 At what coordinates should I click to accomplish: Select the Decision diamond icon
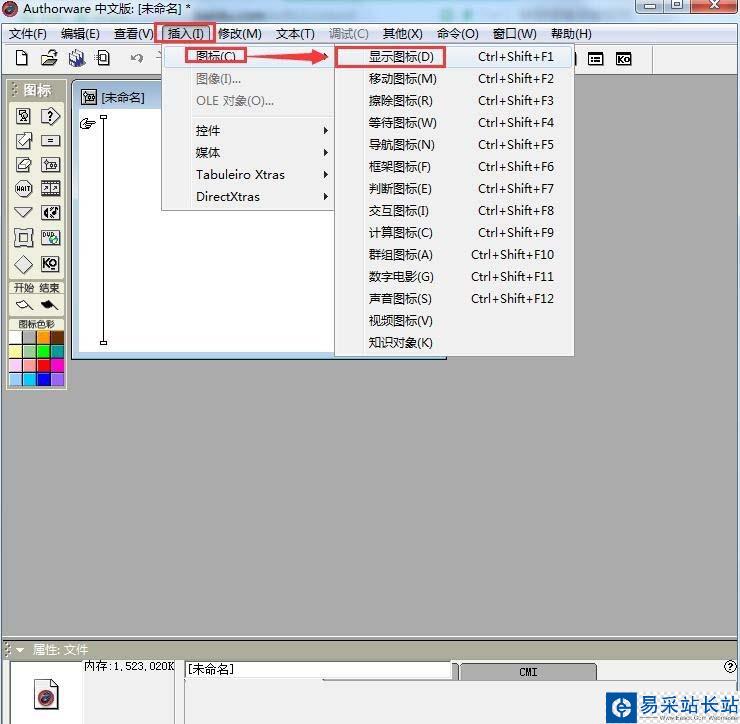(x=23, y=264)
